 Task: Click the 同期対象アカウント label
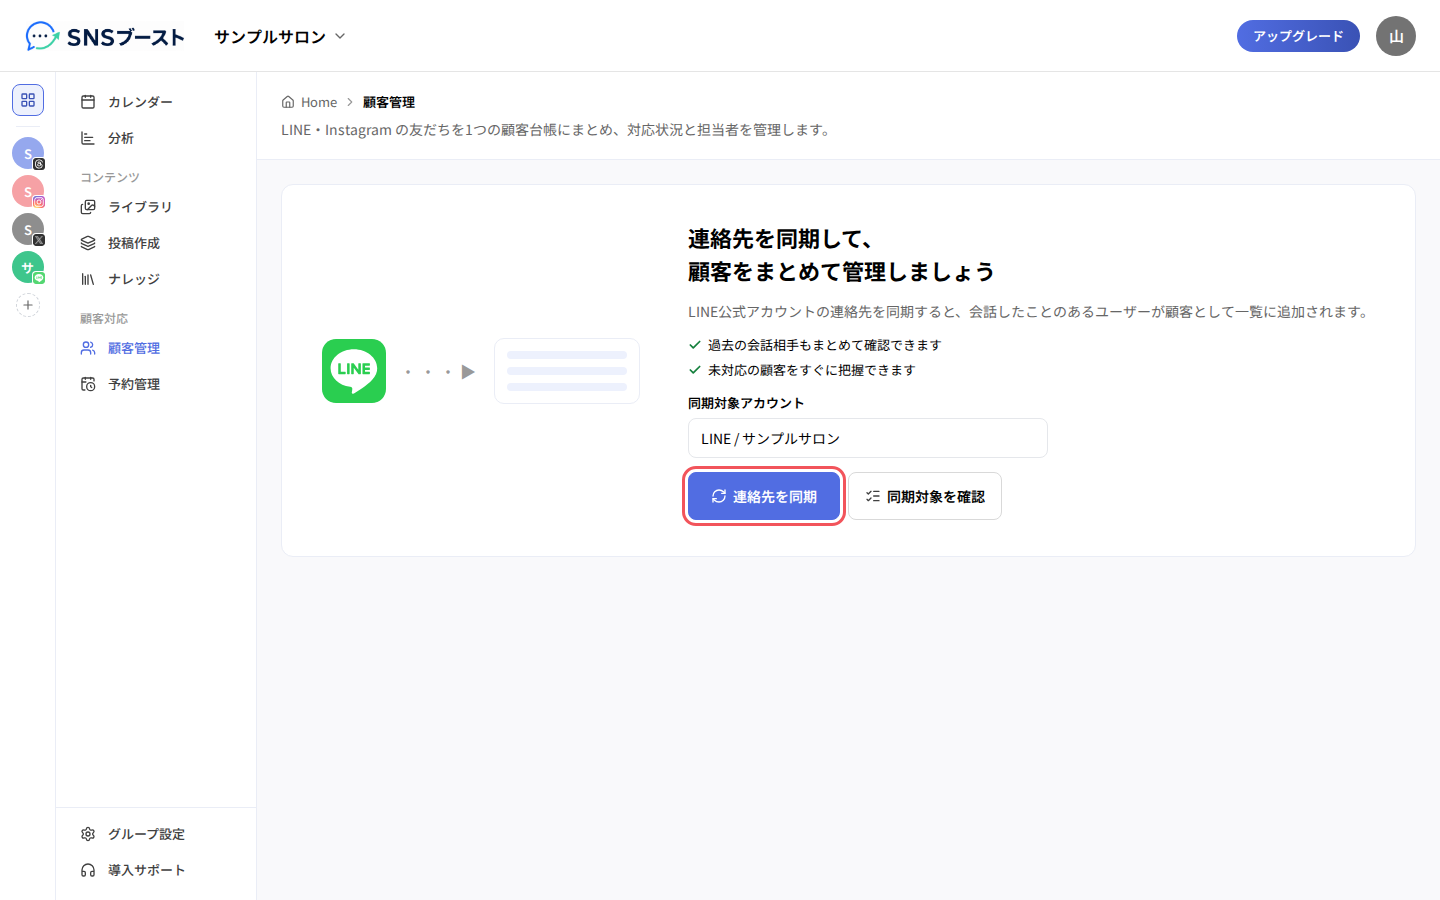[746, 403]
